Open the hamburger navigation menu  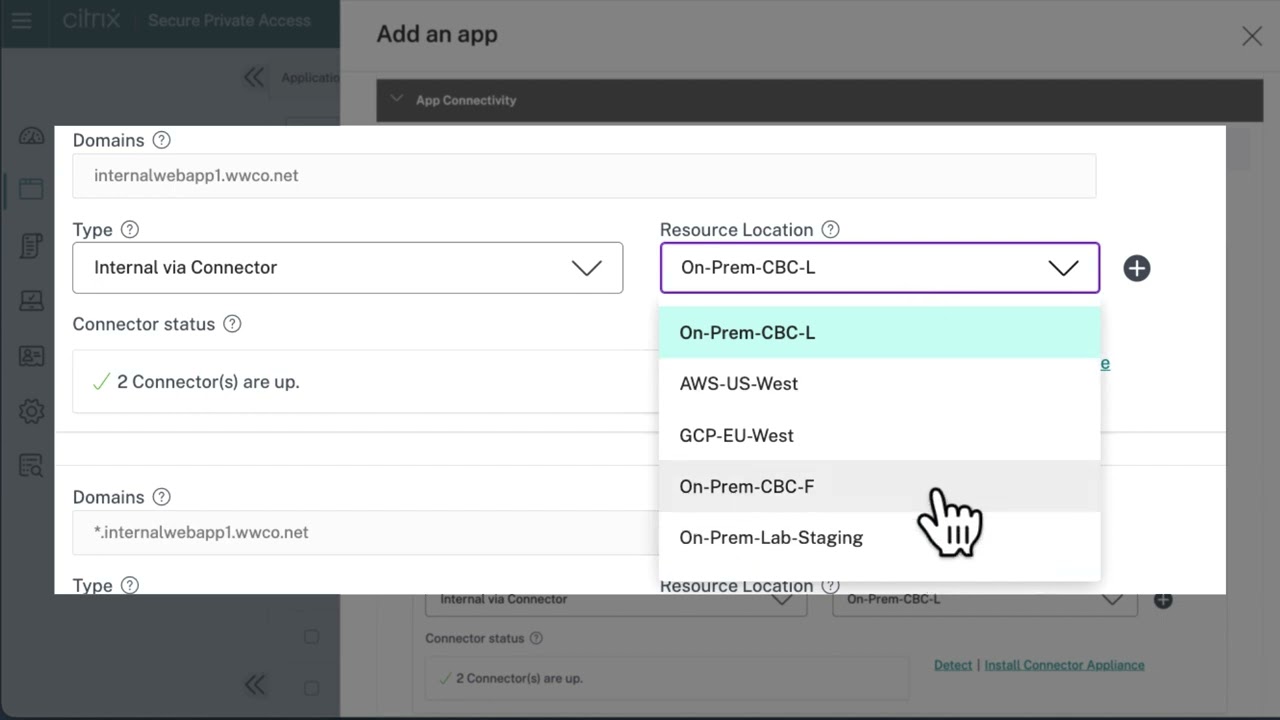coord(22,22)
